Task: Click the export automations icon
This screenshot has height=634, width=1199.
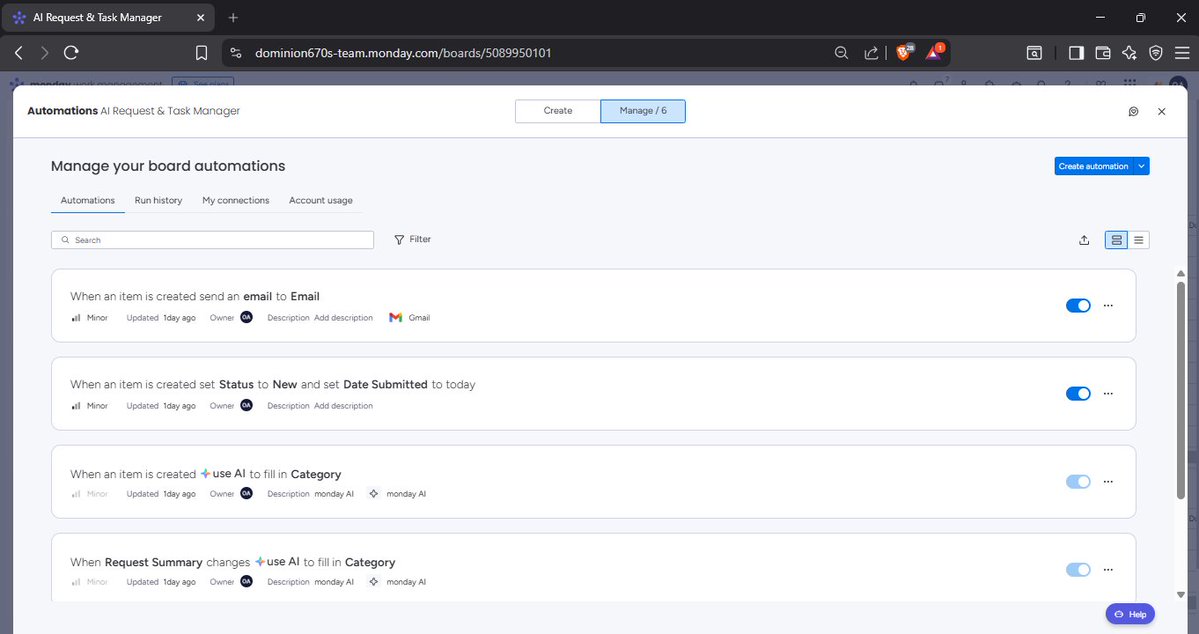Action: click(1084, 240)
